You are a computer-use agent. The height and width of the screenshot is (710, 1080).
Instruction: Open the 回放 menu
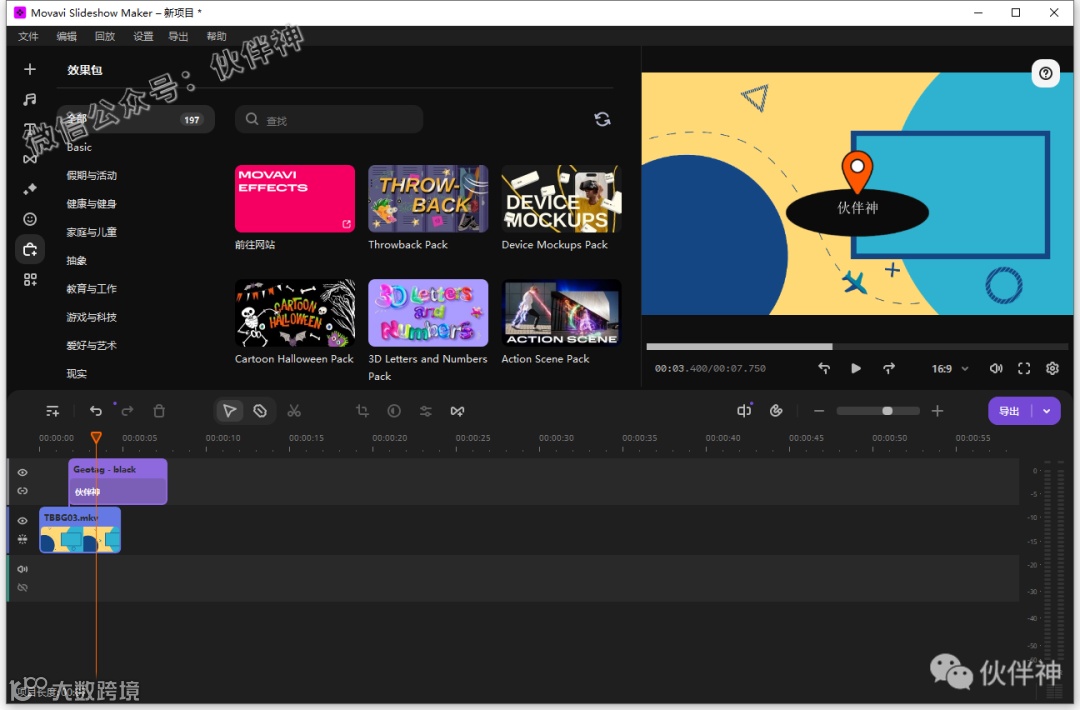pos(105,36)
